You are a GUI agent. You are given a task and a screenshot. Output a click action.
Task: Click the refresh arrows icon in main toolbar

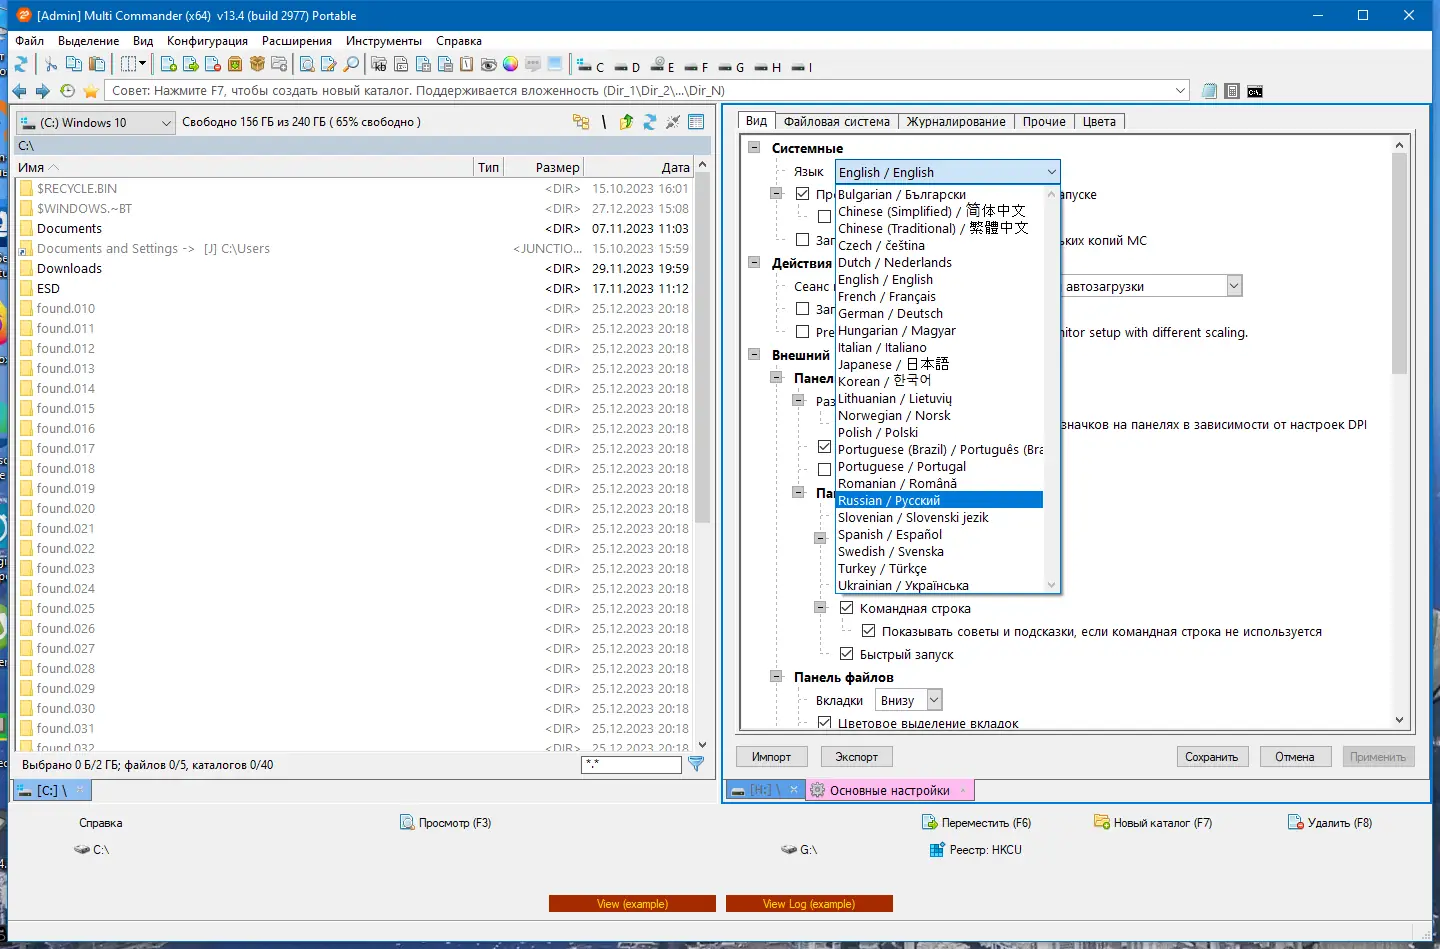click(21, 64)
